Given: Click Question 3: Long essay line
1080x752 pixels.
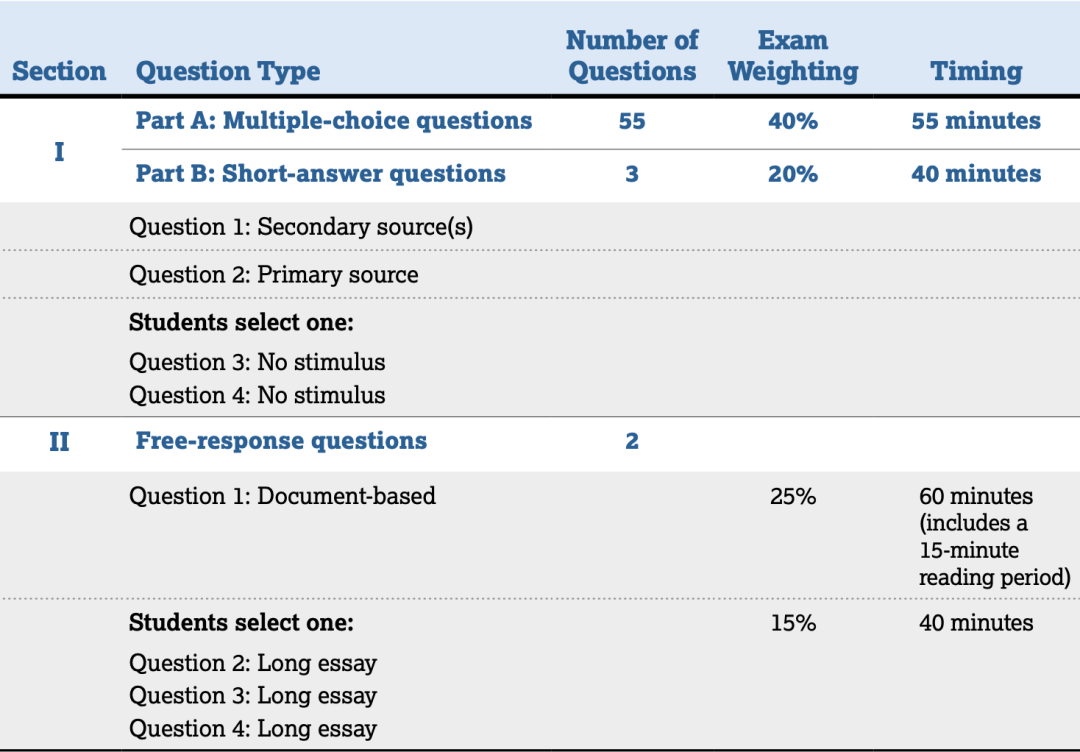Looking at the screenshot, I should 253,696.
